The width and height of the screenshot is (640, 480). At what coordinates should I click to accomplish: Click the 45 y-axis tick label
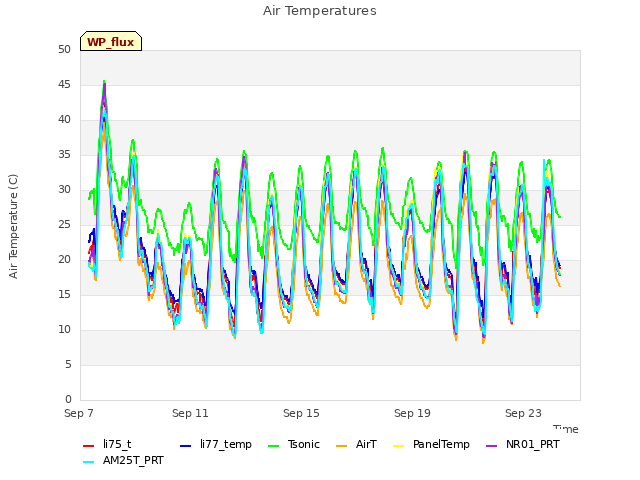(64, 85)
